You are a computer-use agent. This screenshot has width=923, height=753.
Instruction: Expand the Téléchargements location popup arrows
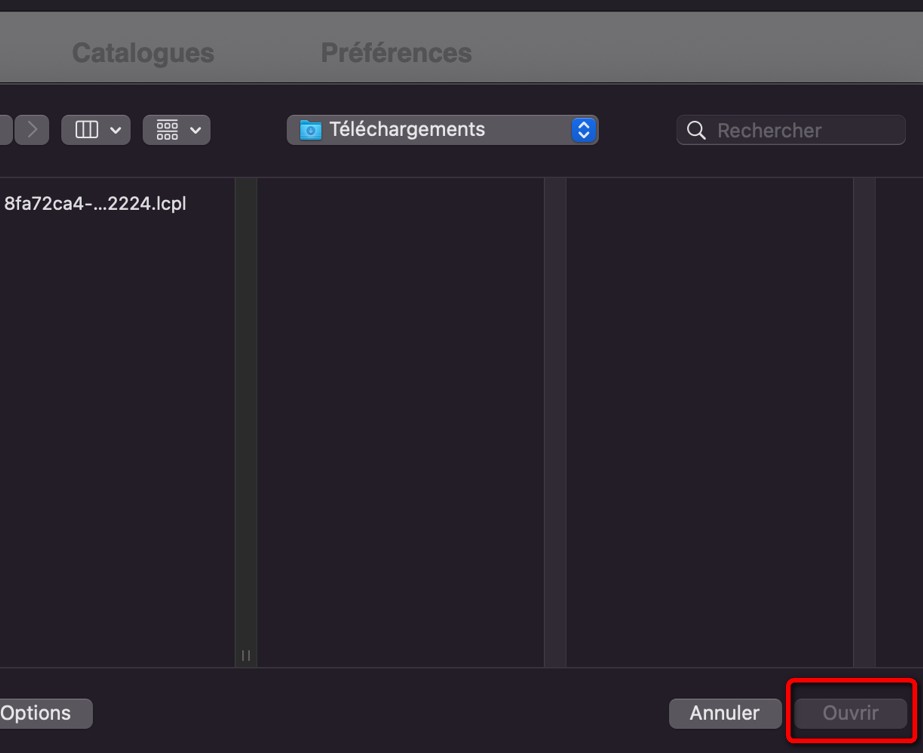click(583, 130)
